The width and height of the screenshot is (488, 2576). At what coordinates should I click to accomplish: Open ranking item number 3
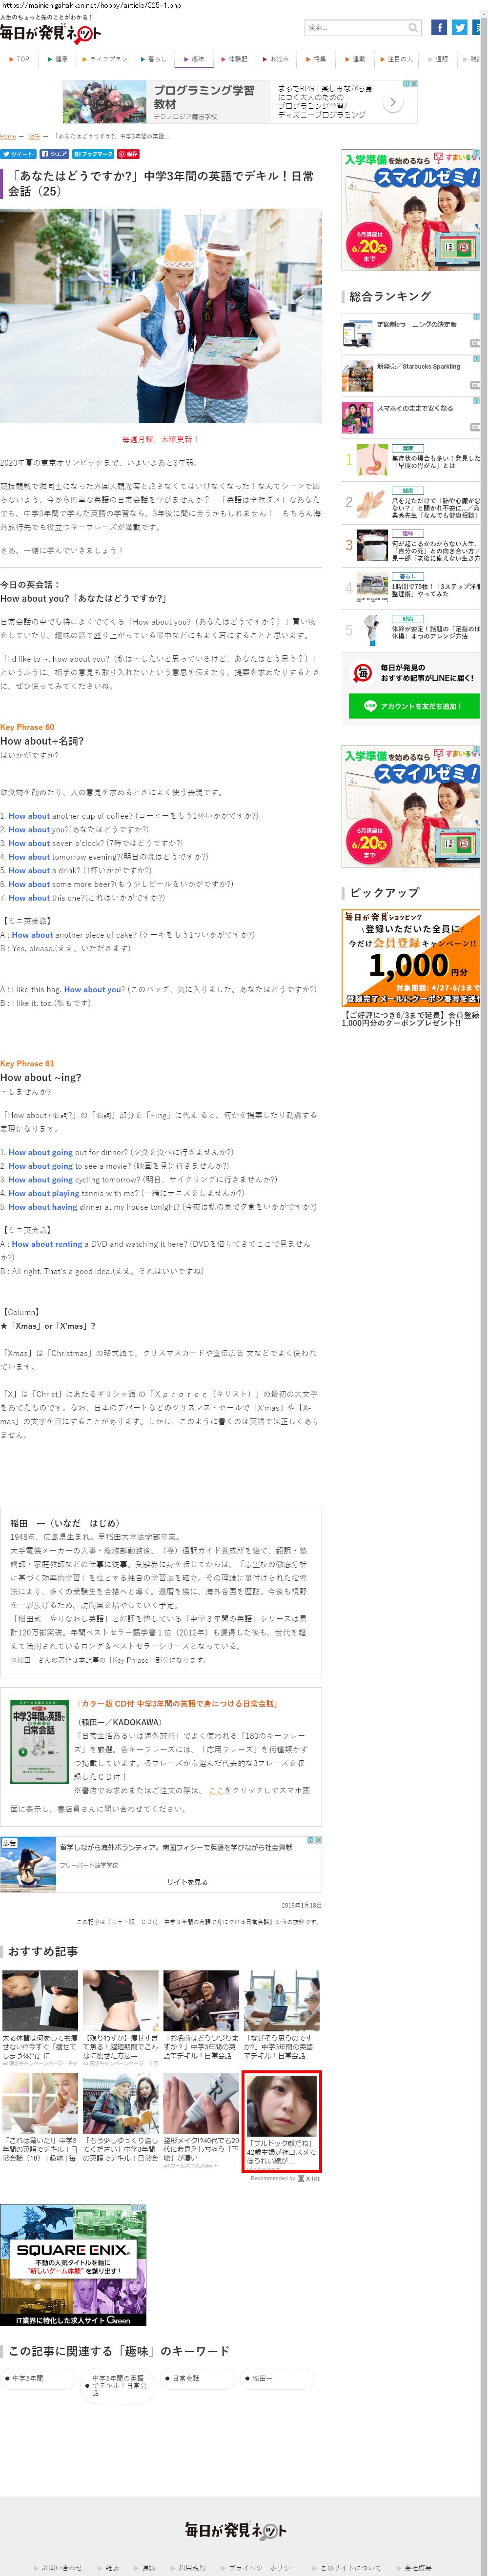[410, 545]
